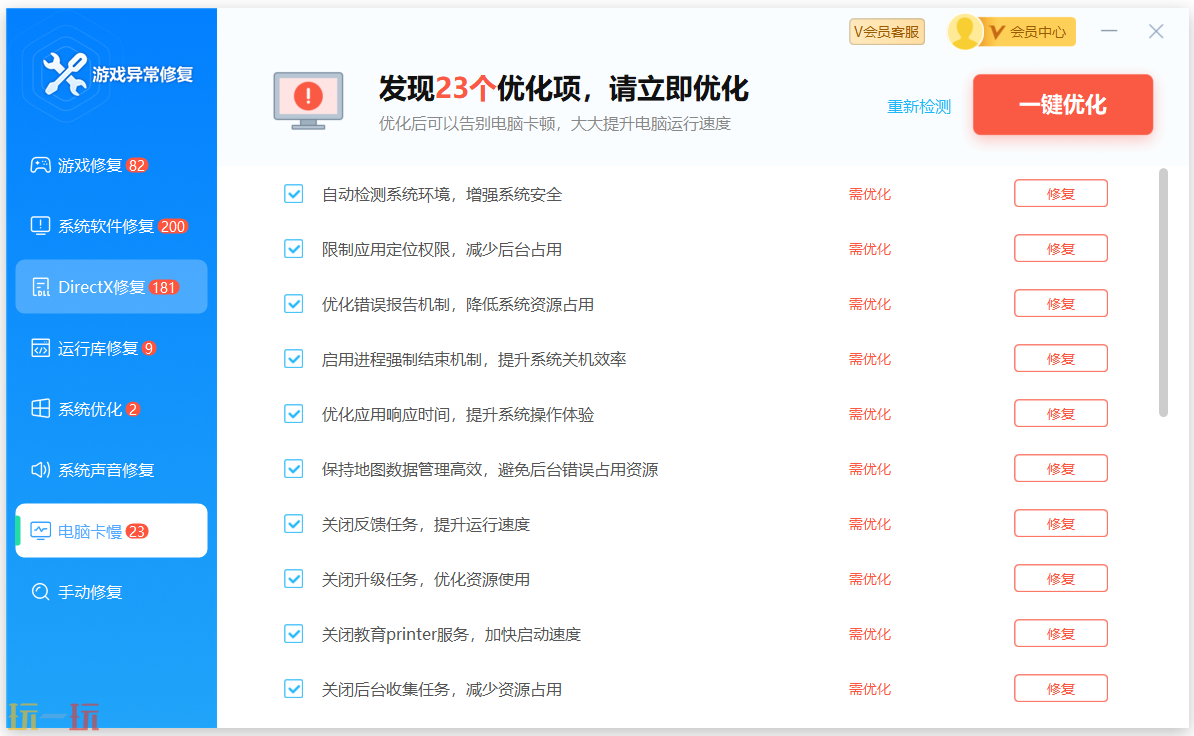The height and width of the screenshot is (736, 1194).
Task: Open V会员客服 support
Action: coord(886,31)
